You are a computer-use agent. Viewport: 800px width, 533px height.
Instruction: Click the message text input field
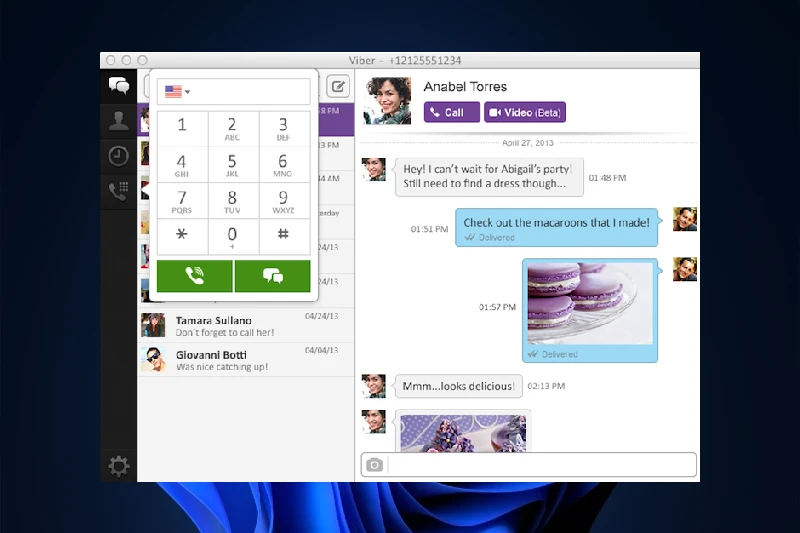tap(540, 465)
